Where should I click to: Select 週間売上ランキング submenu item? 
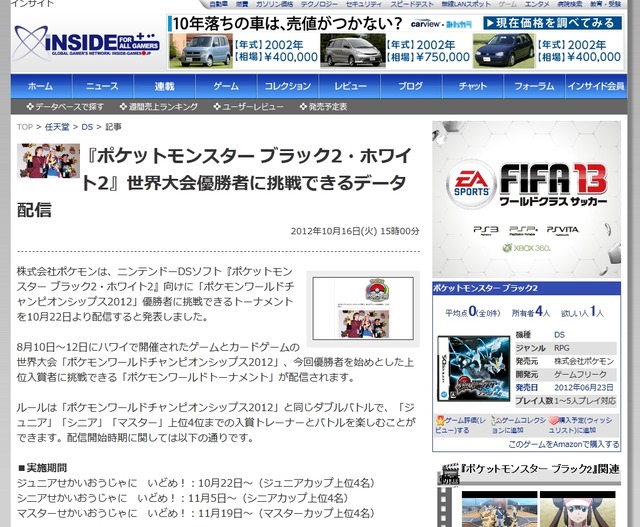point(159,107)
